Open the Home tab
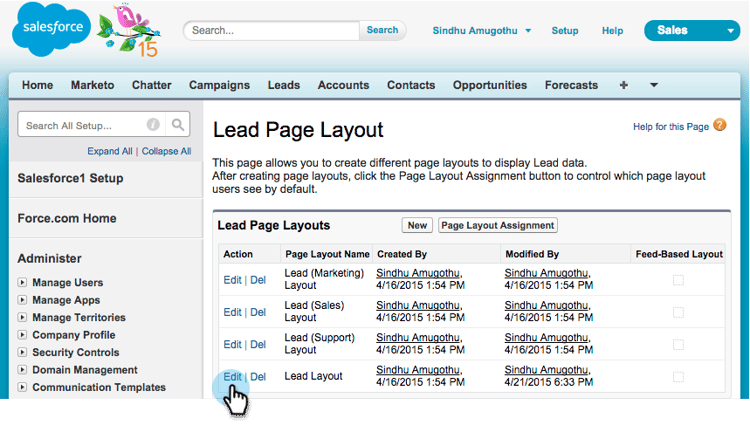 click(37, 85)
